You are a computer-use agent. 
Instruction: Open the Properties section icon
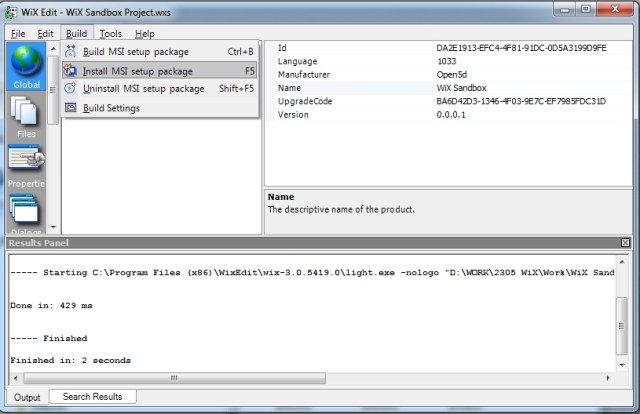(x=25, y=165)
